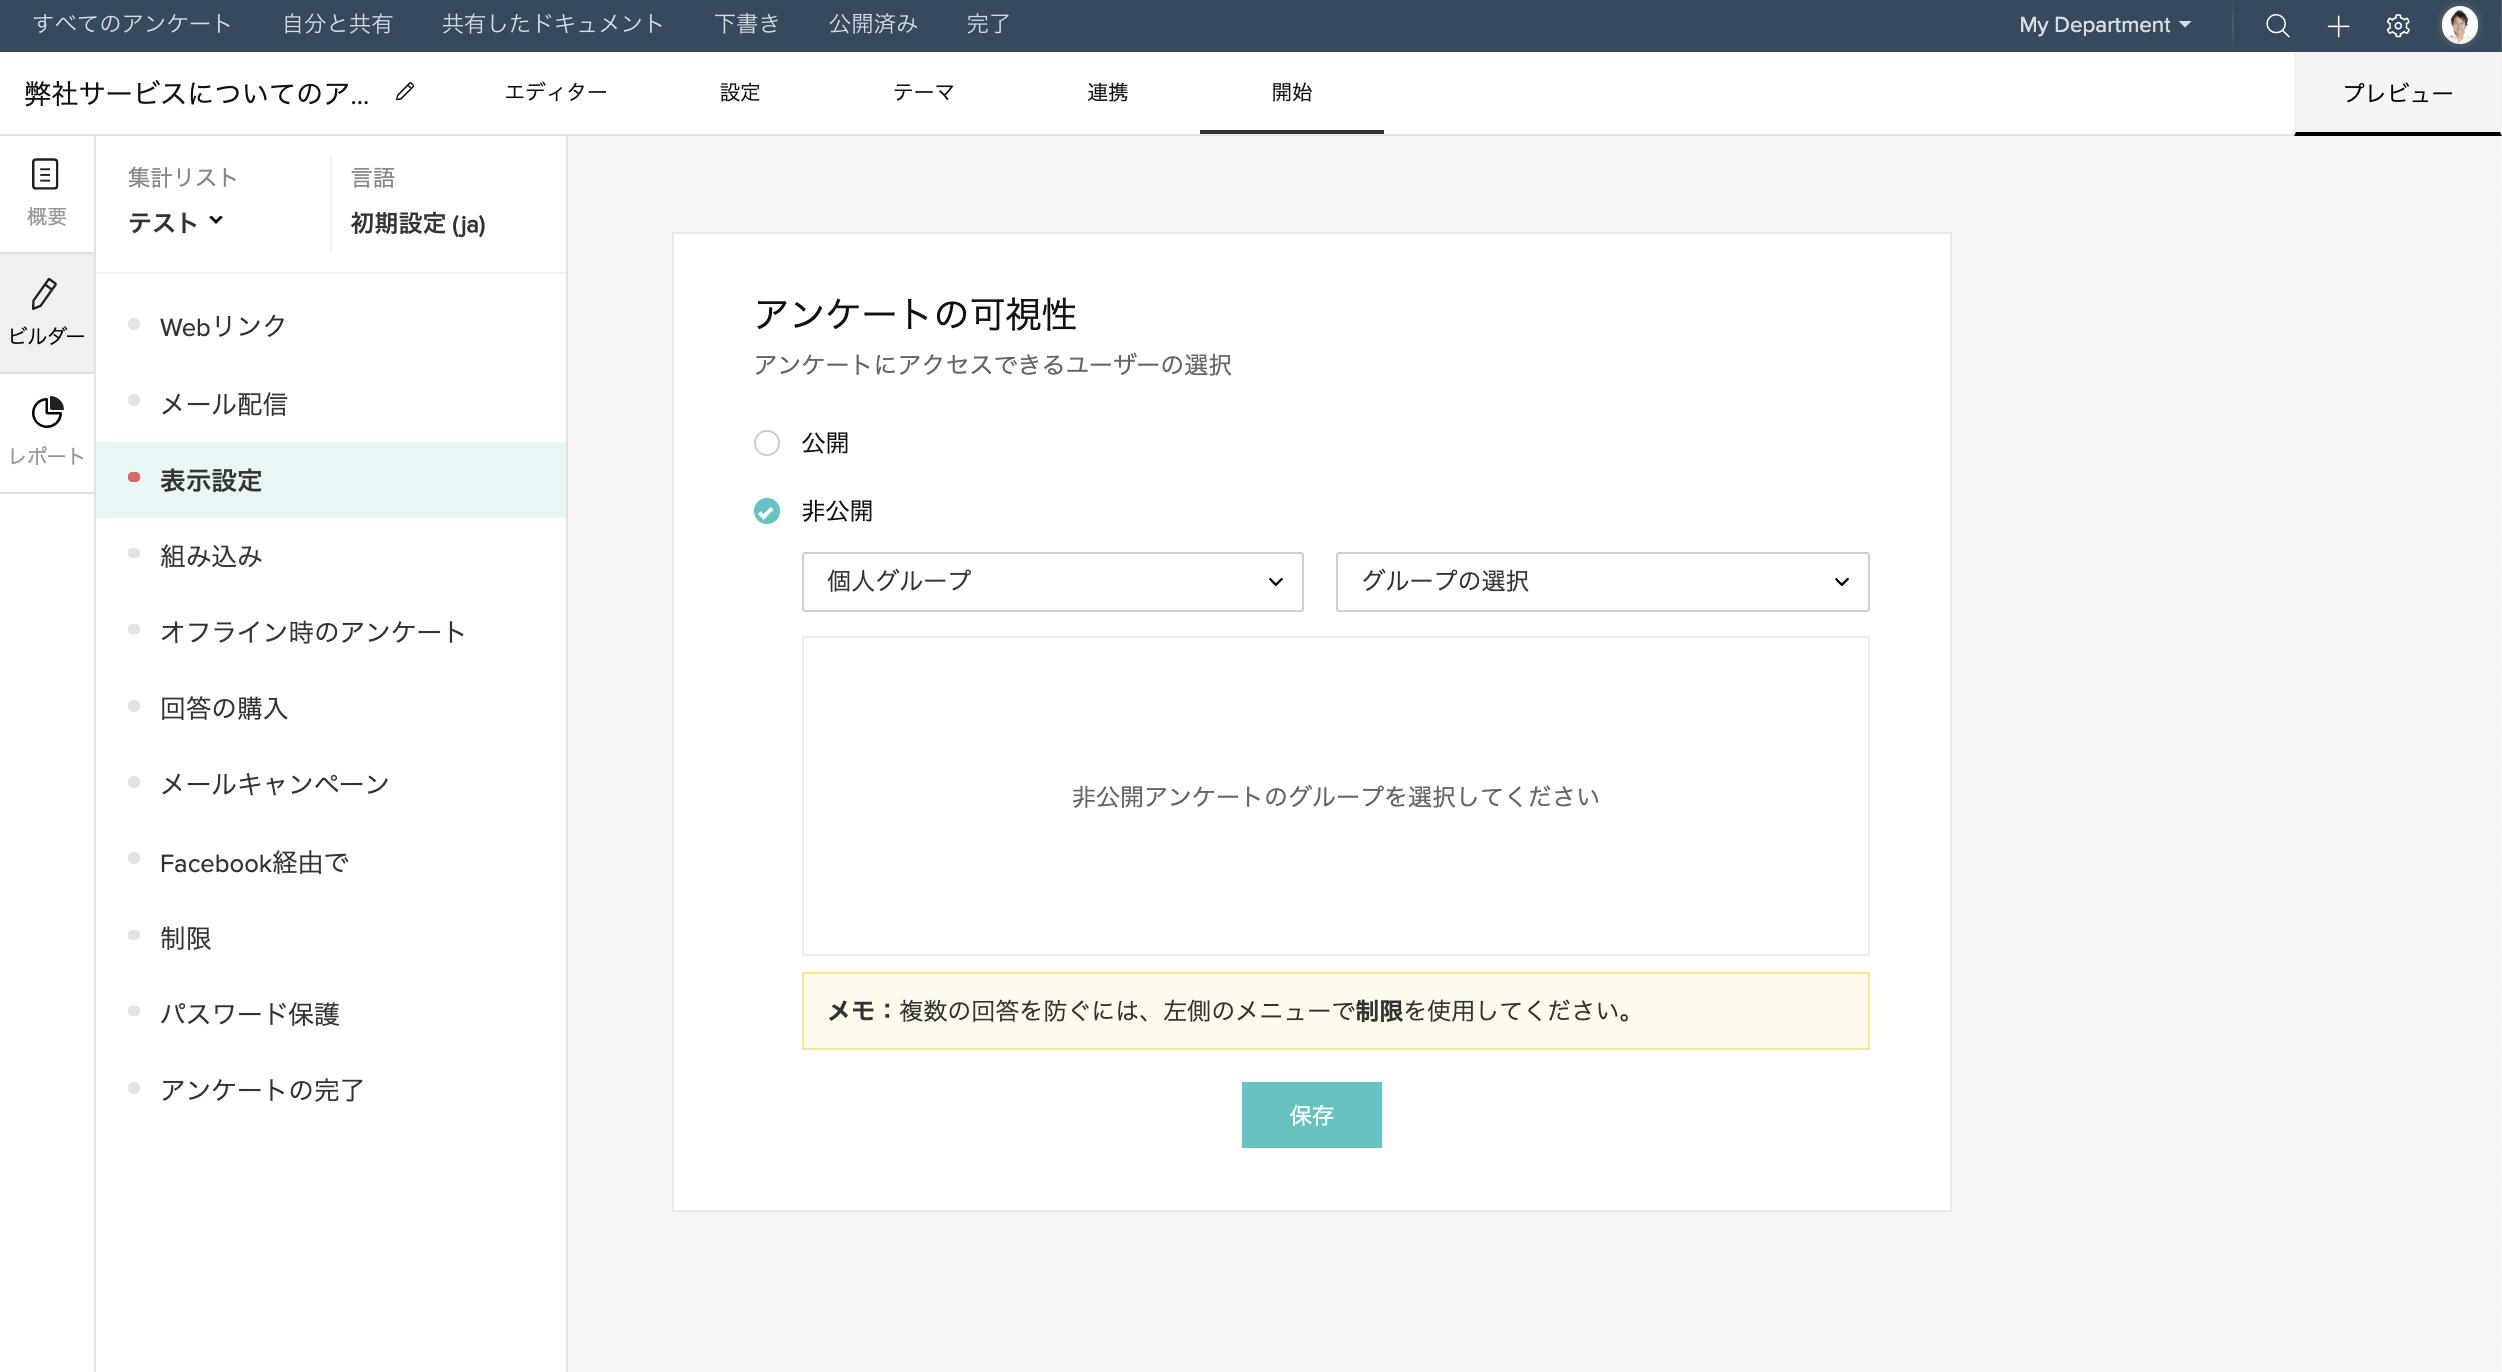Select パスワード保護 in the side menu
2502x1372 pixels.
(x=250, y=1014)
